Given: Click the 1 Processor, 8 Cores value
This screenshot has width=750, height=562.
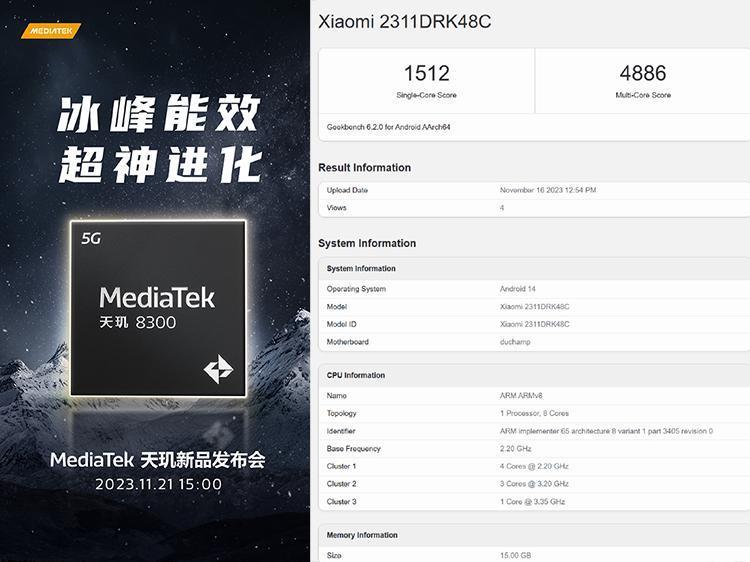Looking at the screenshot, I should tap(534, 413).
